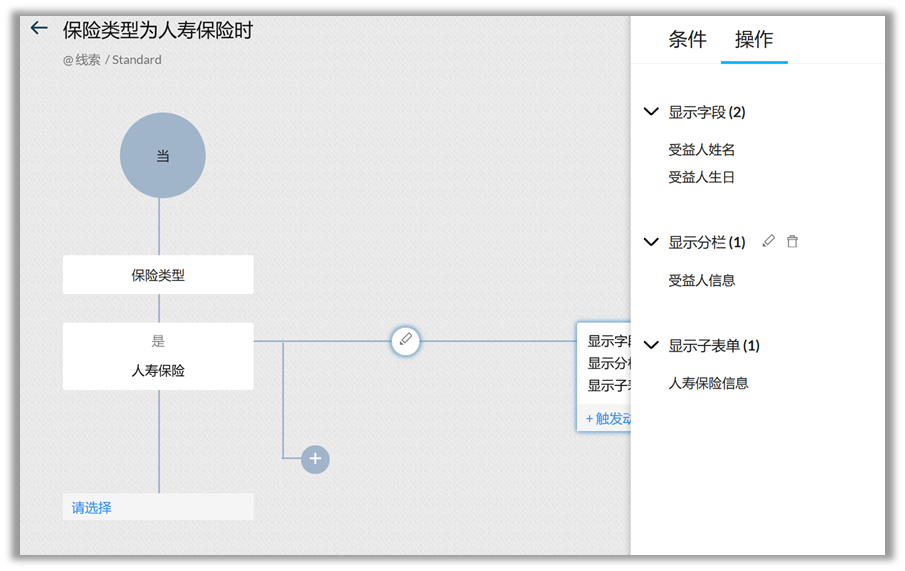
Task: Switch to the 条件 tab
Action: (x=687, y=39)
